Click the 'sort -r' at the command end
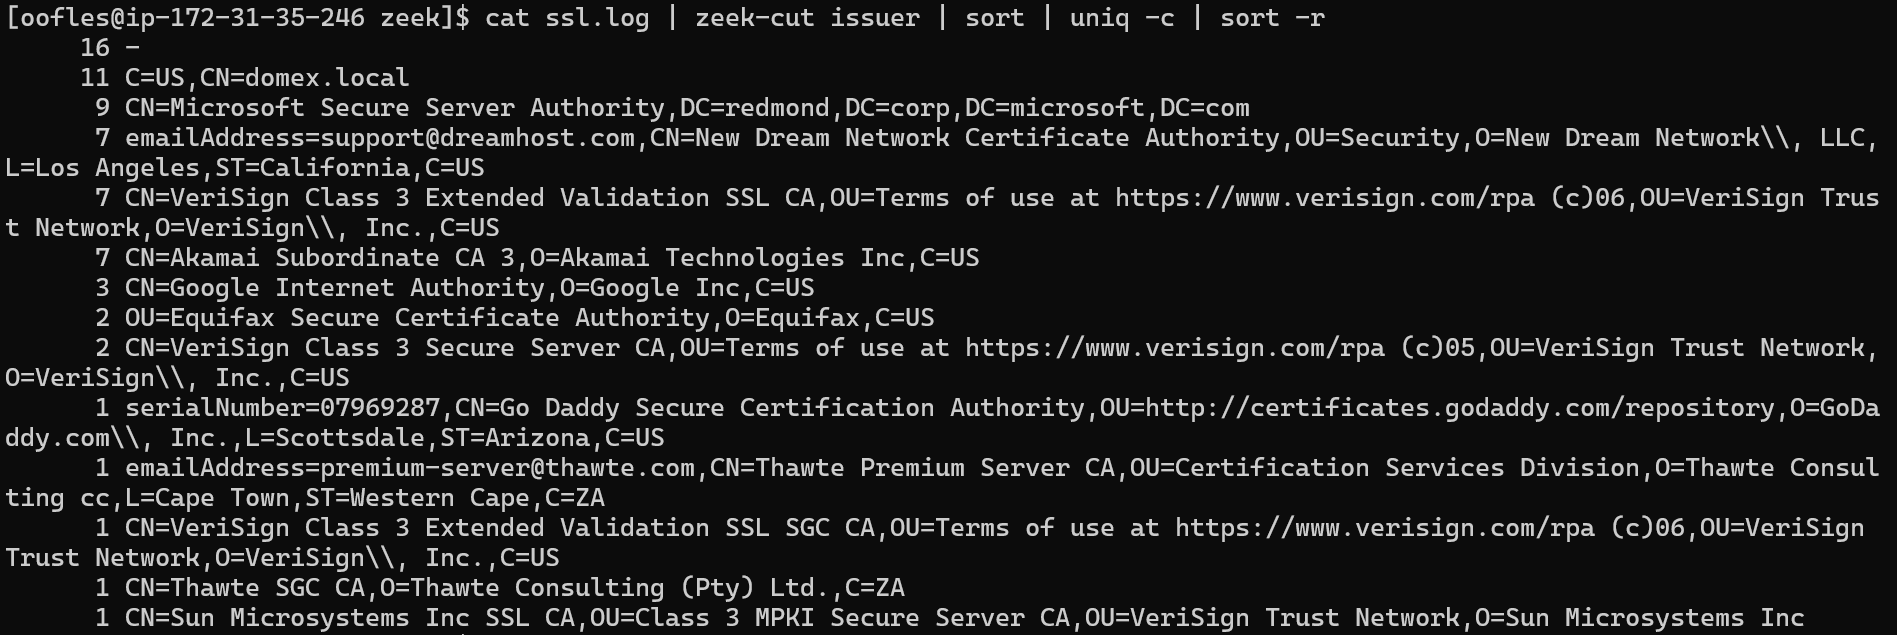The image size is (1897, 635). (x=1272, y=18)
